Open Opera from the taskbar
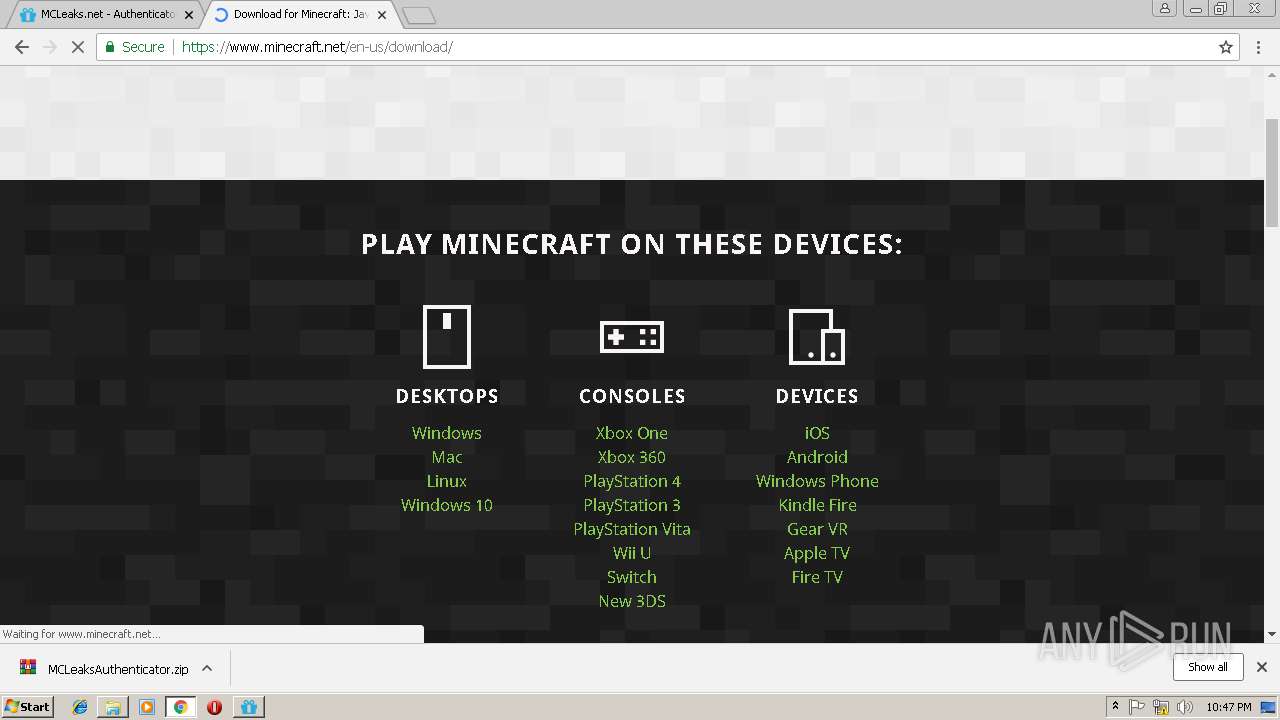The width and height of the screenshot is (1280, 720). (214, 707)
